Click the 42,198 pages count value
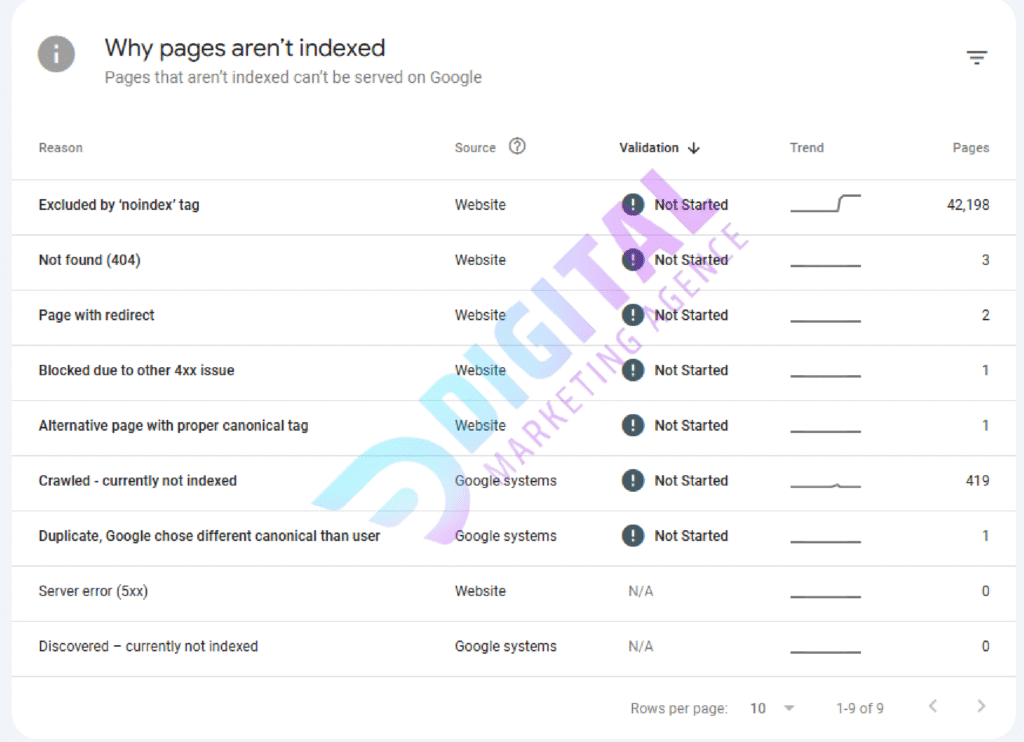 (x=966, y=204)
